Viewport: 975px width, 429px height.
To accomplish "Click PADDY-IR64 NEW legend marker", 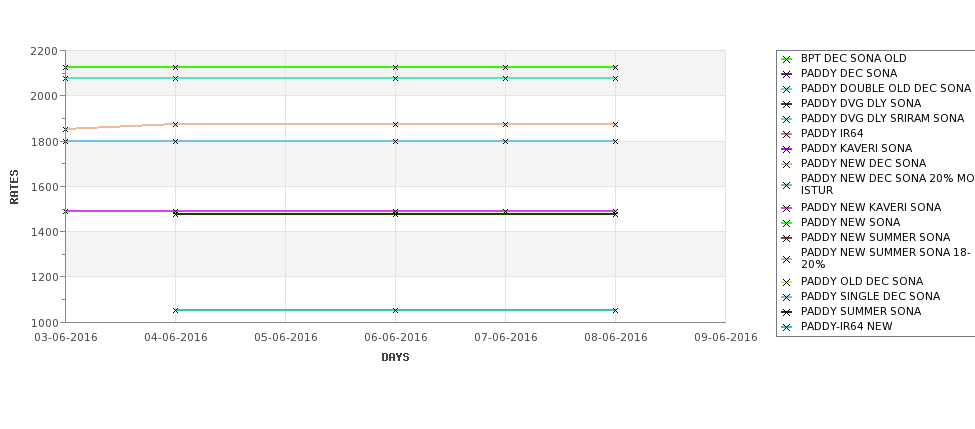I will click(x=787, y=327).
